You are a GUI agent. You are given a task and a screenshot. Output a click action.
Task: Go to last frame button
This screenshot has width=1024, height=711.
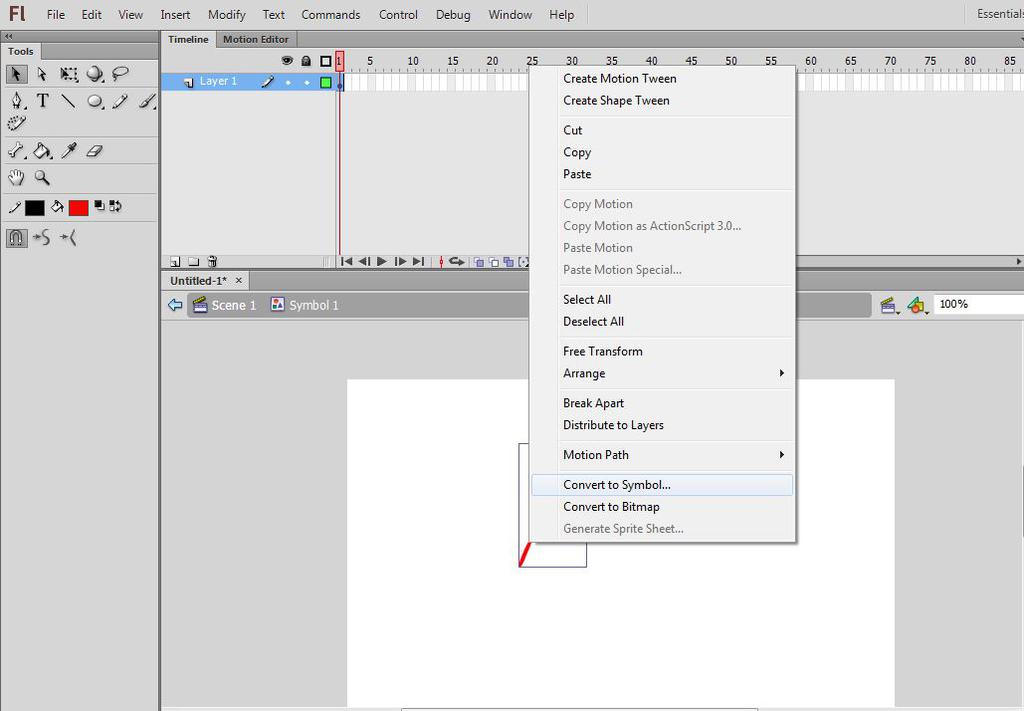pyautogui.click(x=419, y=261)
